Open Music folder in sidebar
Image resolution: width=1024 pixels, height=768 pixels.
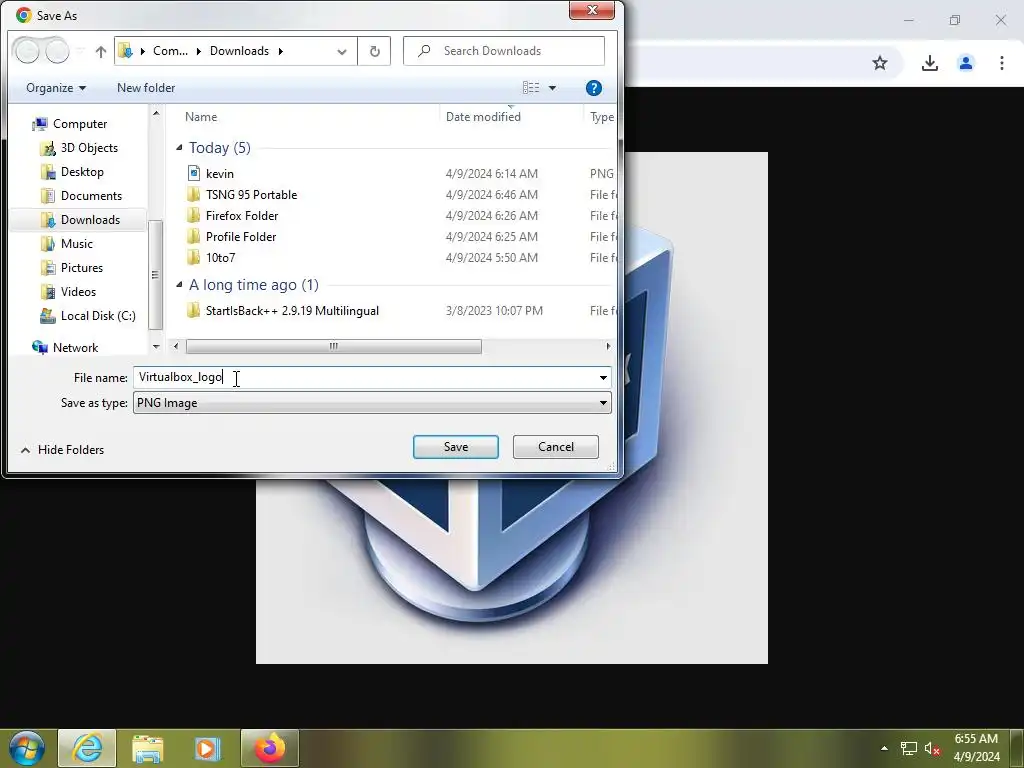tap(76, 244)
